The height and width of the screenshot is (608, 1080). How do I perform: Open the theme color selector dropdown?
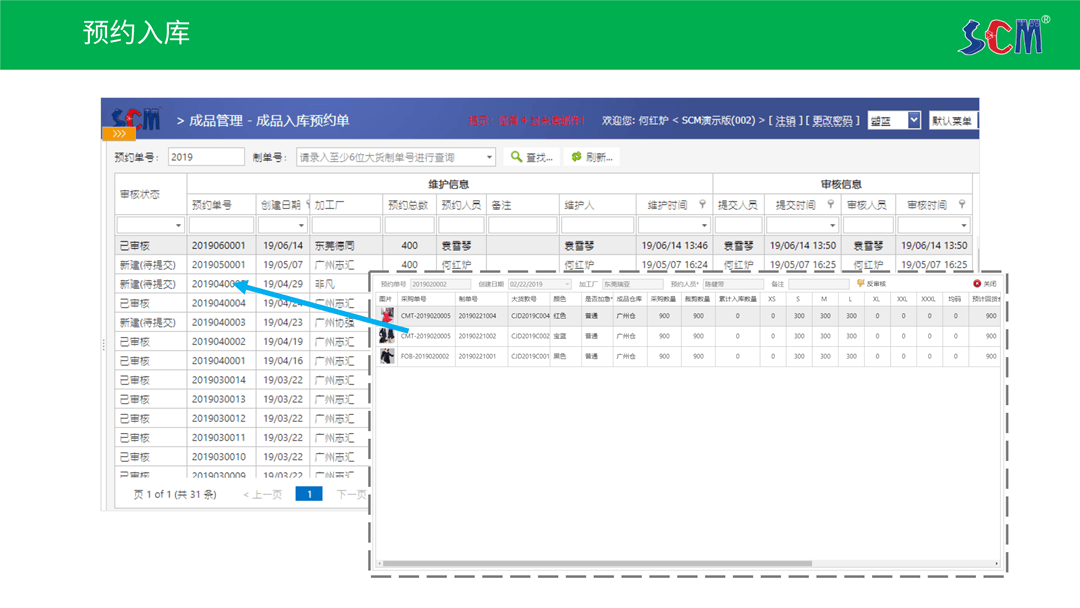(913, 120)
